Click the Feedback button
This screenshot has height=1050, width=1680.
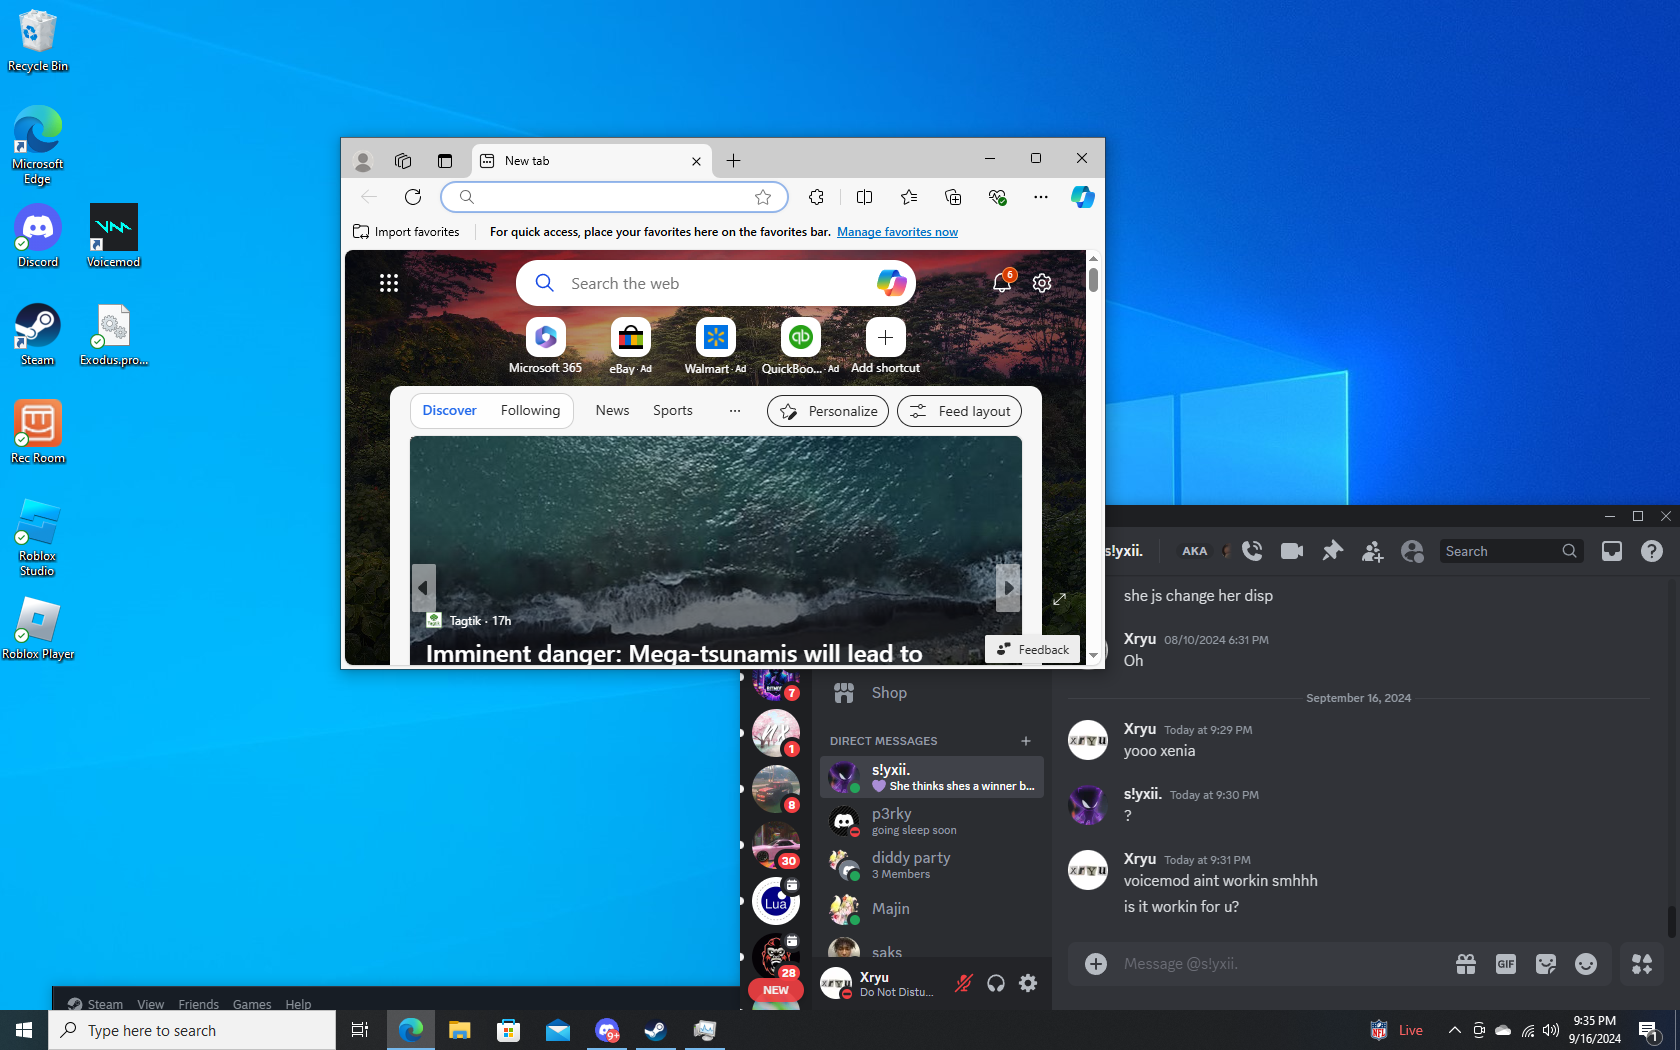pos(1033,650)
